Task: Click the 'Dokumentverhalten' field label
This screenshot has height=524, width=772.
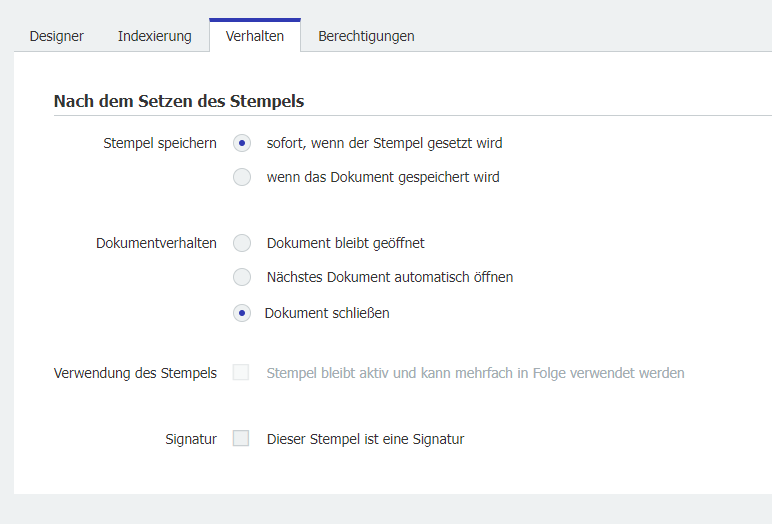Action: pyautogui.click(x=156, y=243)
